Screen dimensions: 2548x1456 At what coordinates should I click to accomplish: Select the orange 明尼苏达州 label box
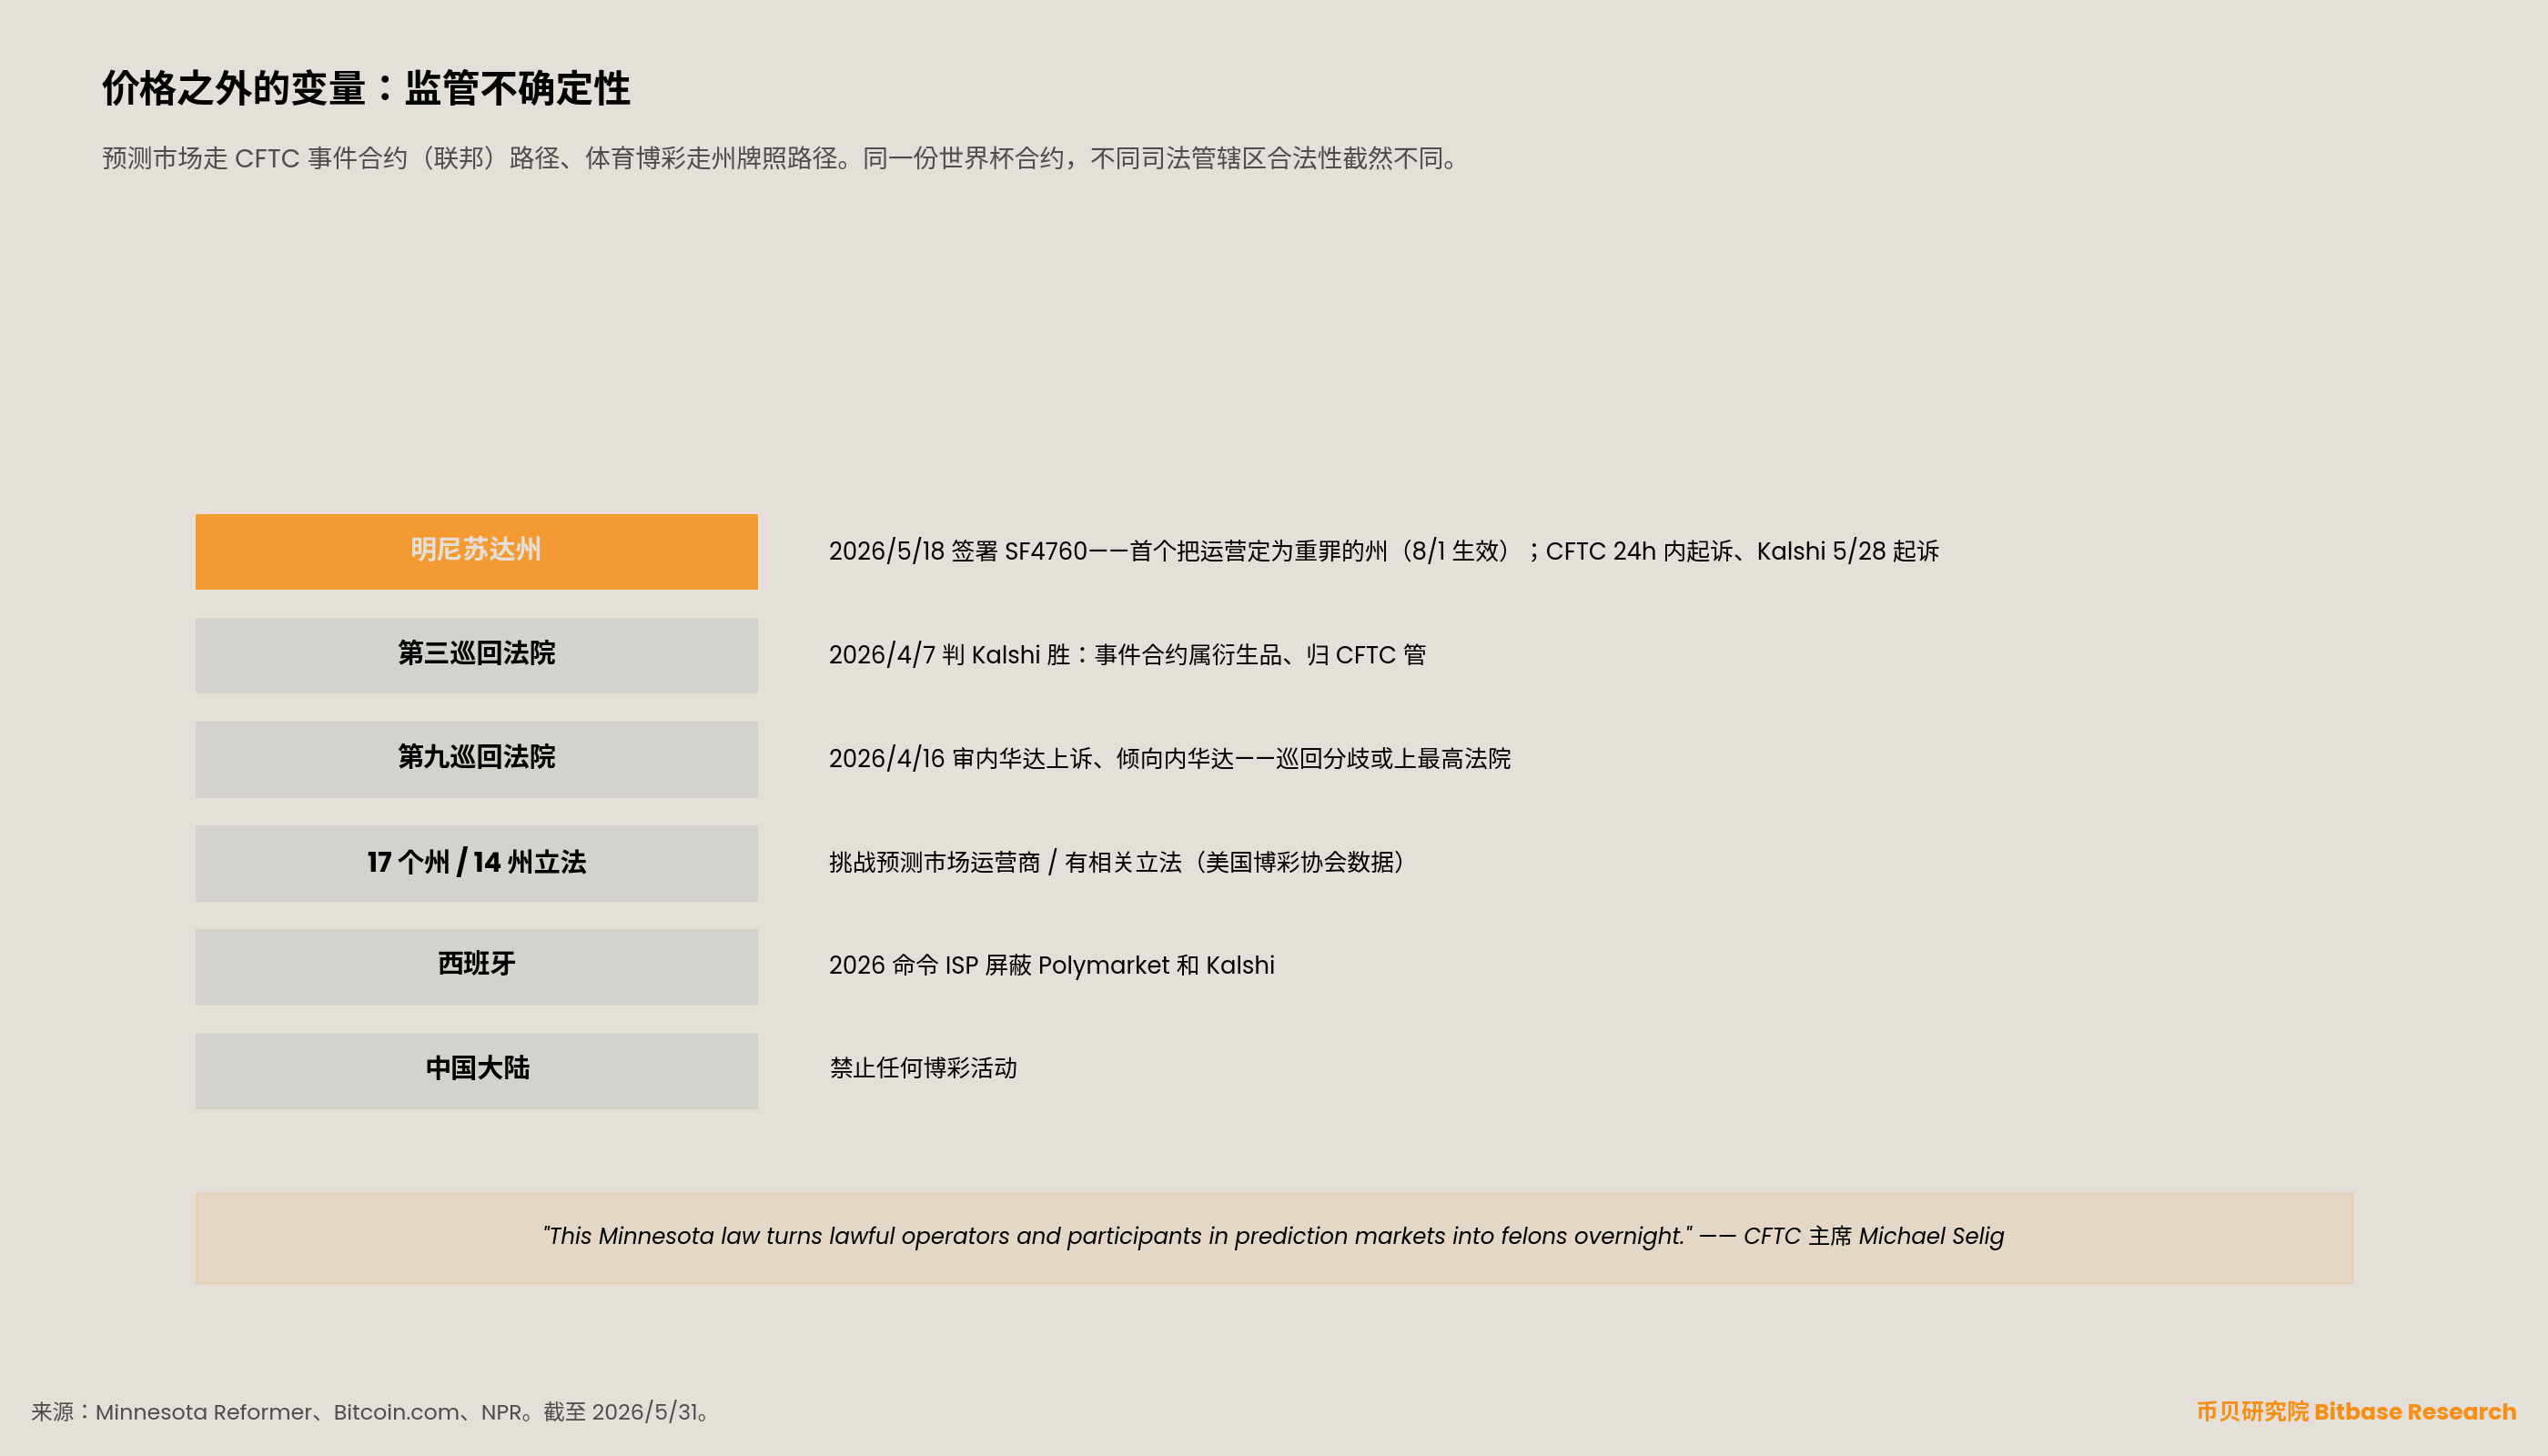coord(476,551)
